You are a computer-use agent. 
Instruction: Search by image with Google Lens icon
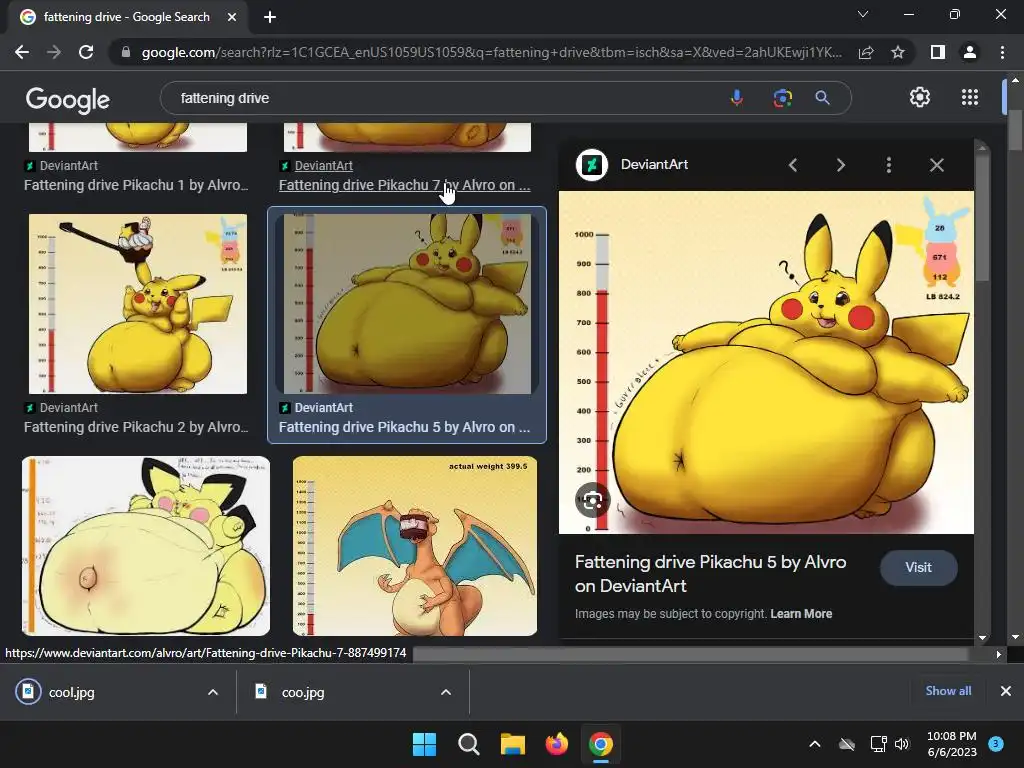pos(782,98)
